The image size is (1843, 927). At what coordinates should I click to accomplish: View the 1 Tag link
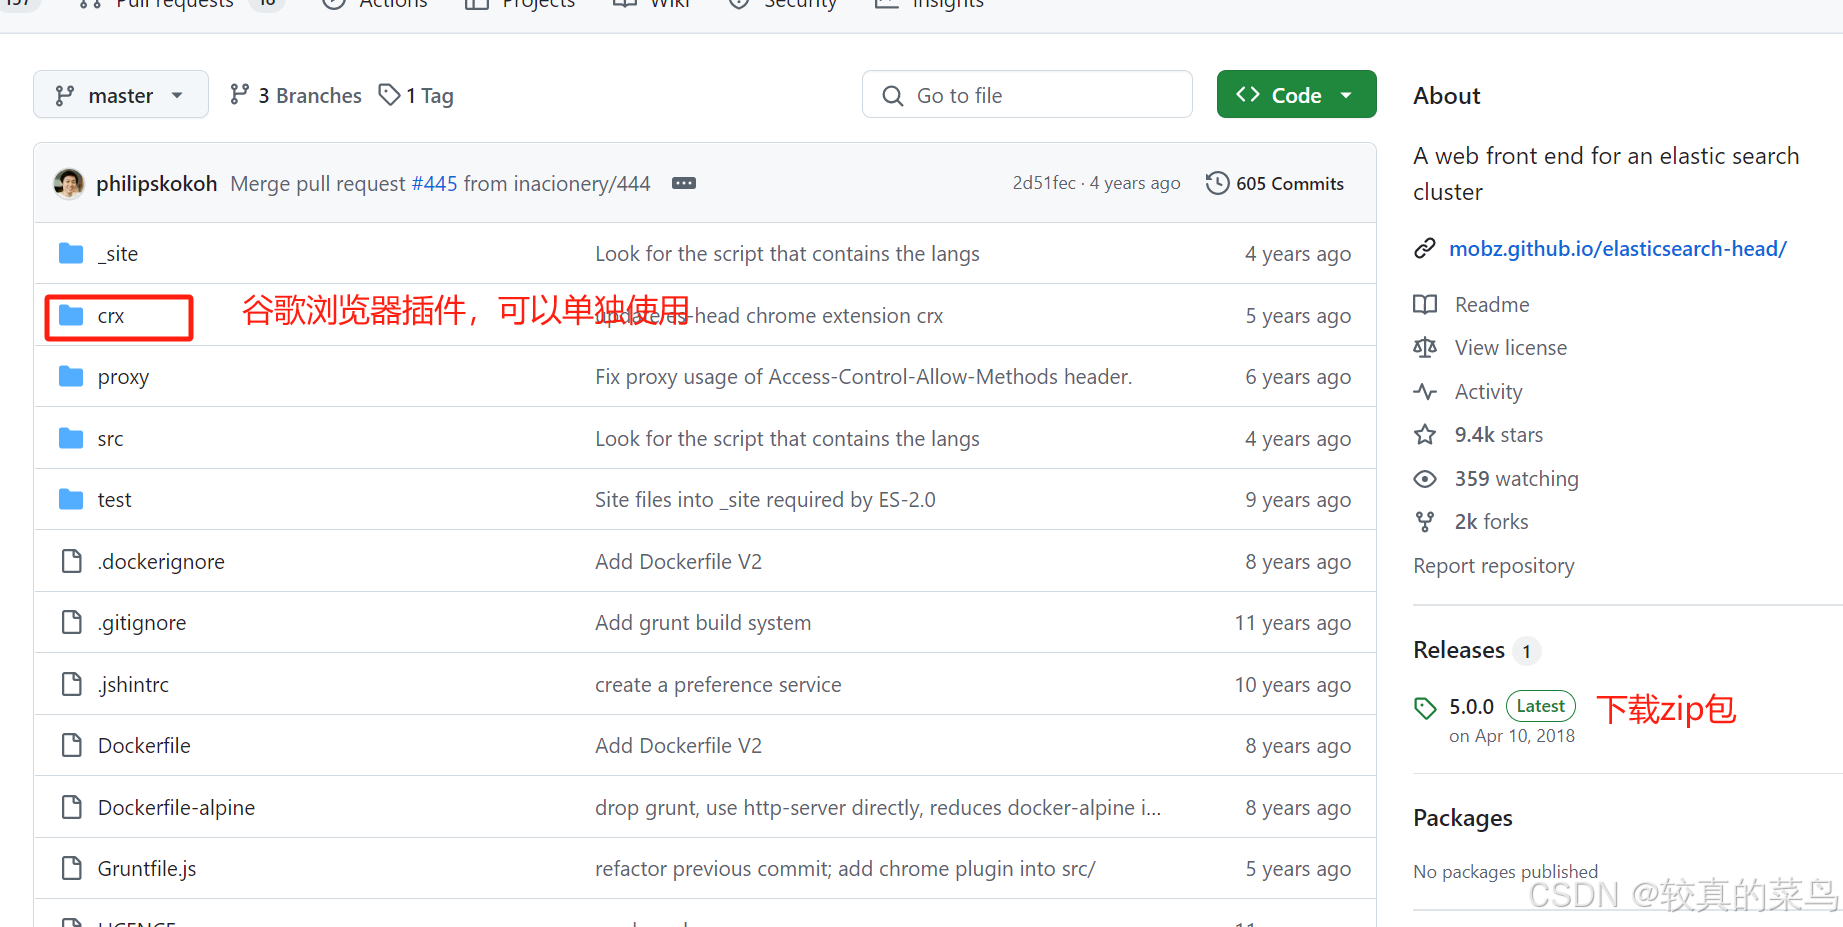416,95
